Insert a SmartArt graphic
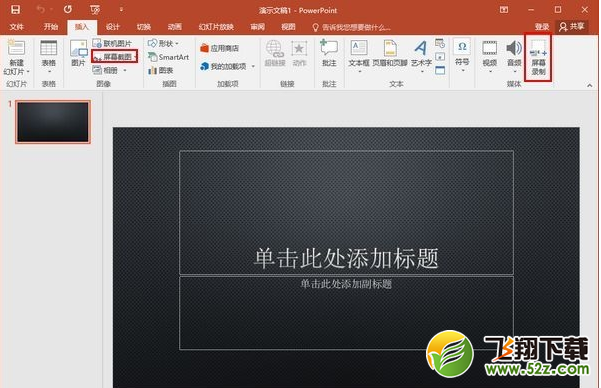The image size is (601, 388). [169, 57]
